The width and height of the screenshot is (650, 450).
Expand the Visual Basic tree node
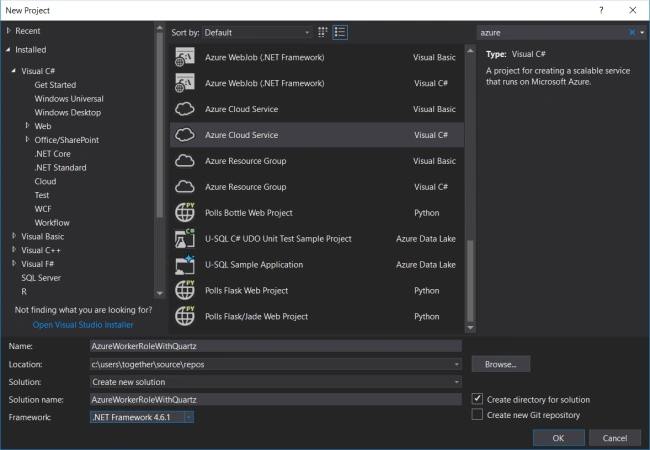(14, 236)
